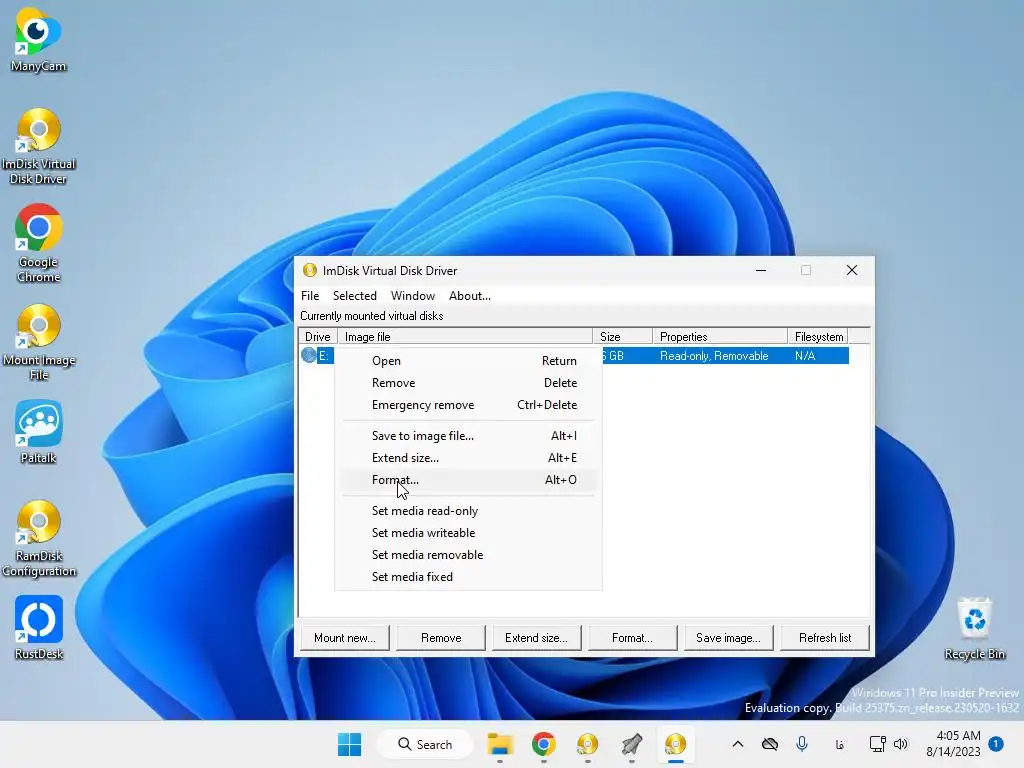Viewport: 1024px width, 768px height.
Task: Click the Mount new... button
Action: pyautogui.click(x=345, y=638)
